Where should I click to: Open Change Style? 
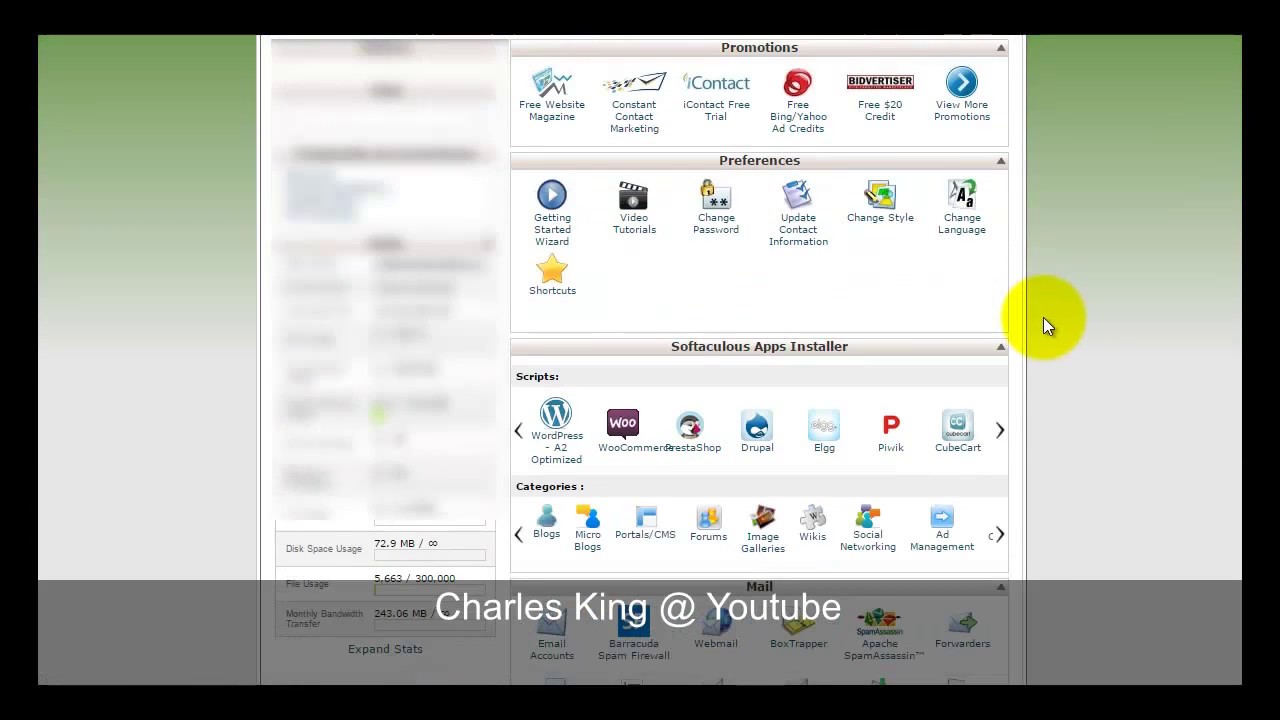880,201
